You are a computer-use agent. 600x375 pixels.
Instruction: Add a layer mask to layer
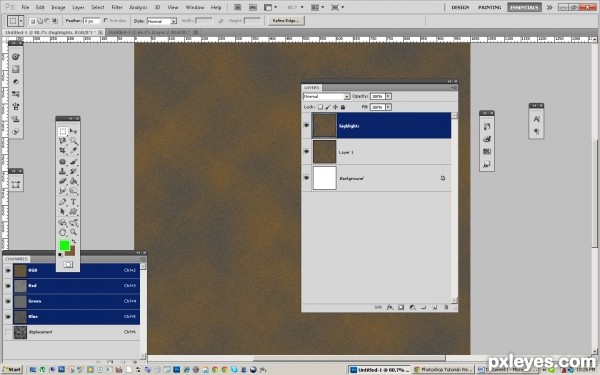point(401,307)
